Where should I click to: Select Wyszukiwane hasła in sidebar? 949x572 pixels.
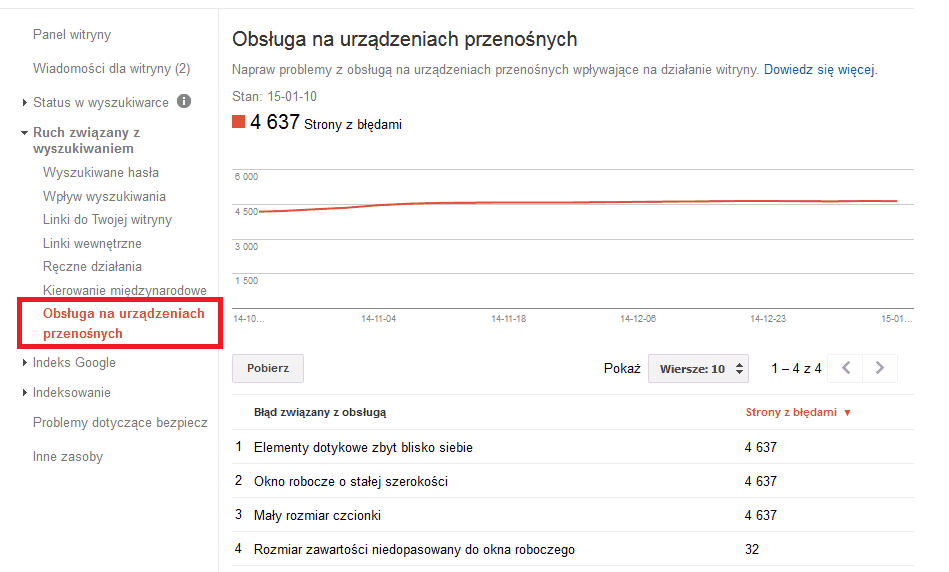point(101,173)
